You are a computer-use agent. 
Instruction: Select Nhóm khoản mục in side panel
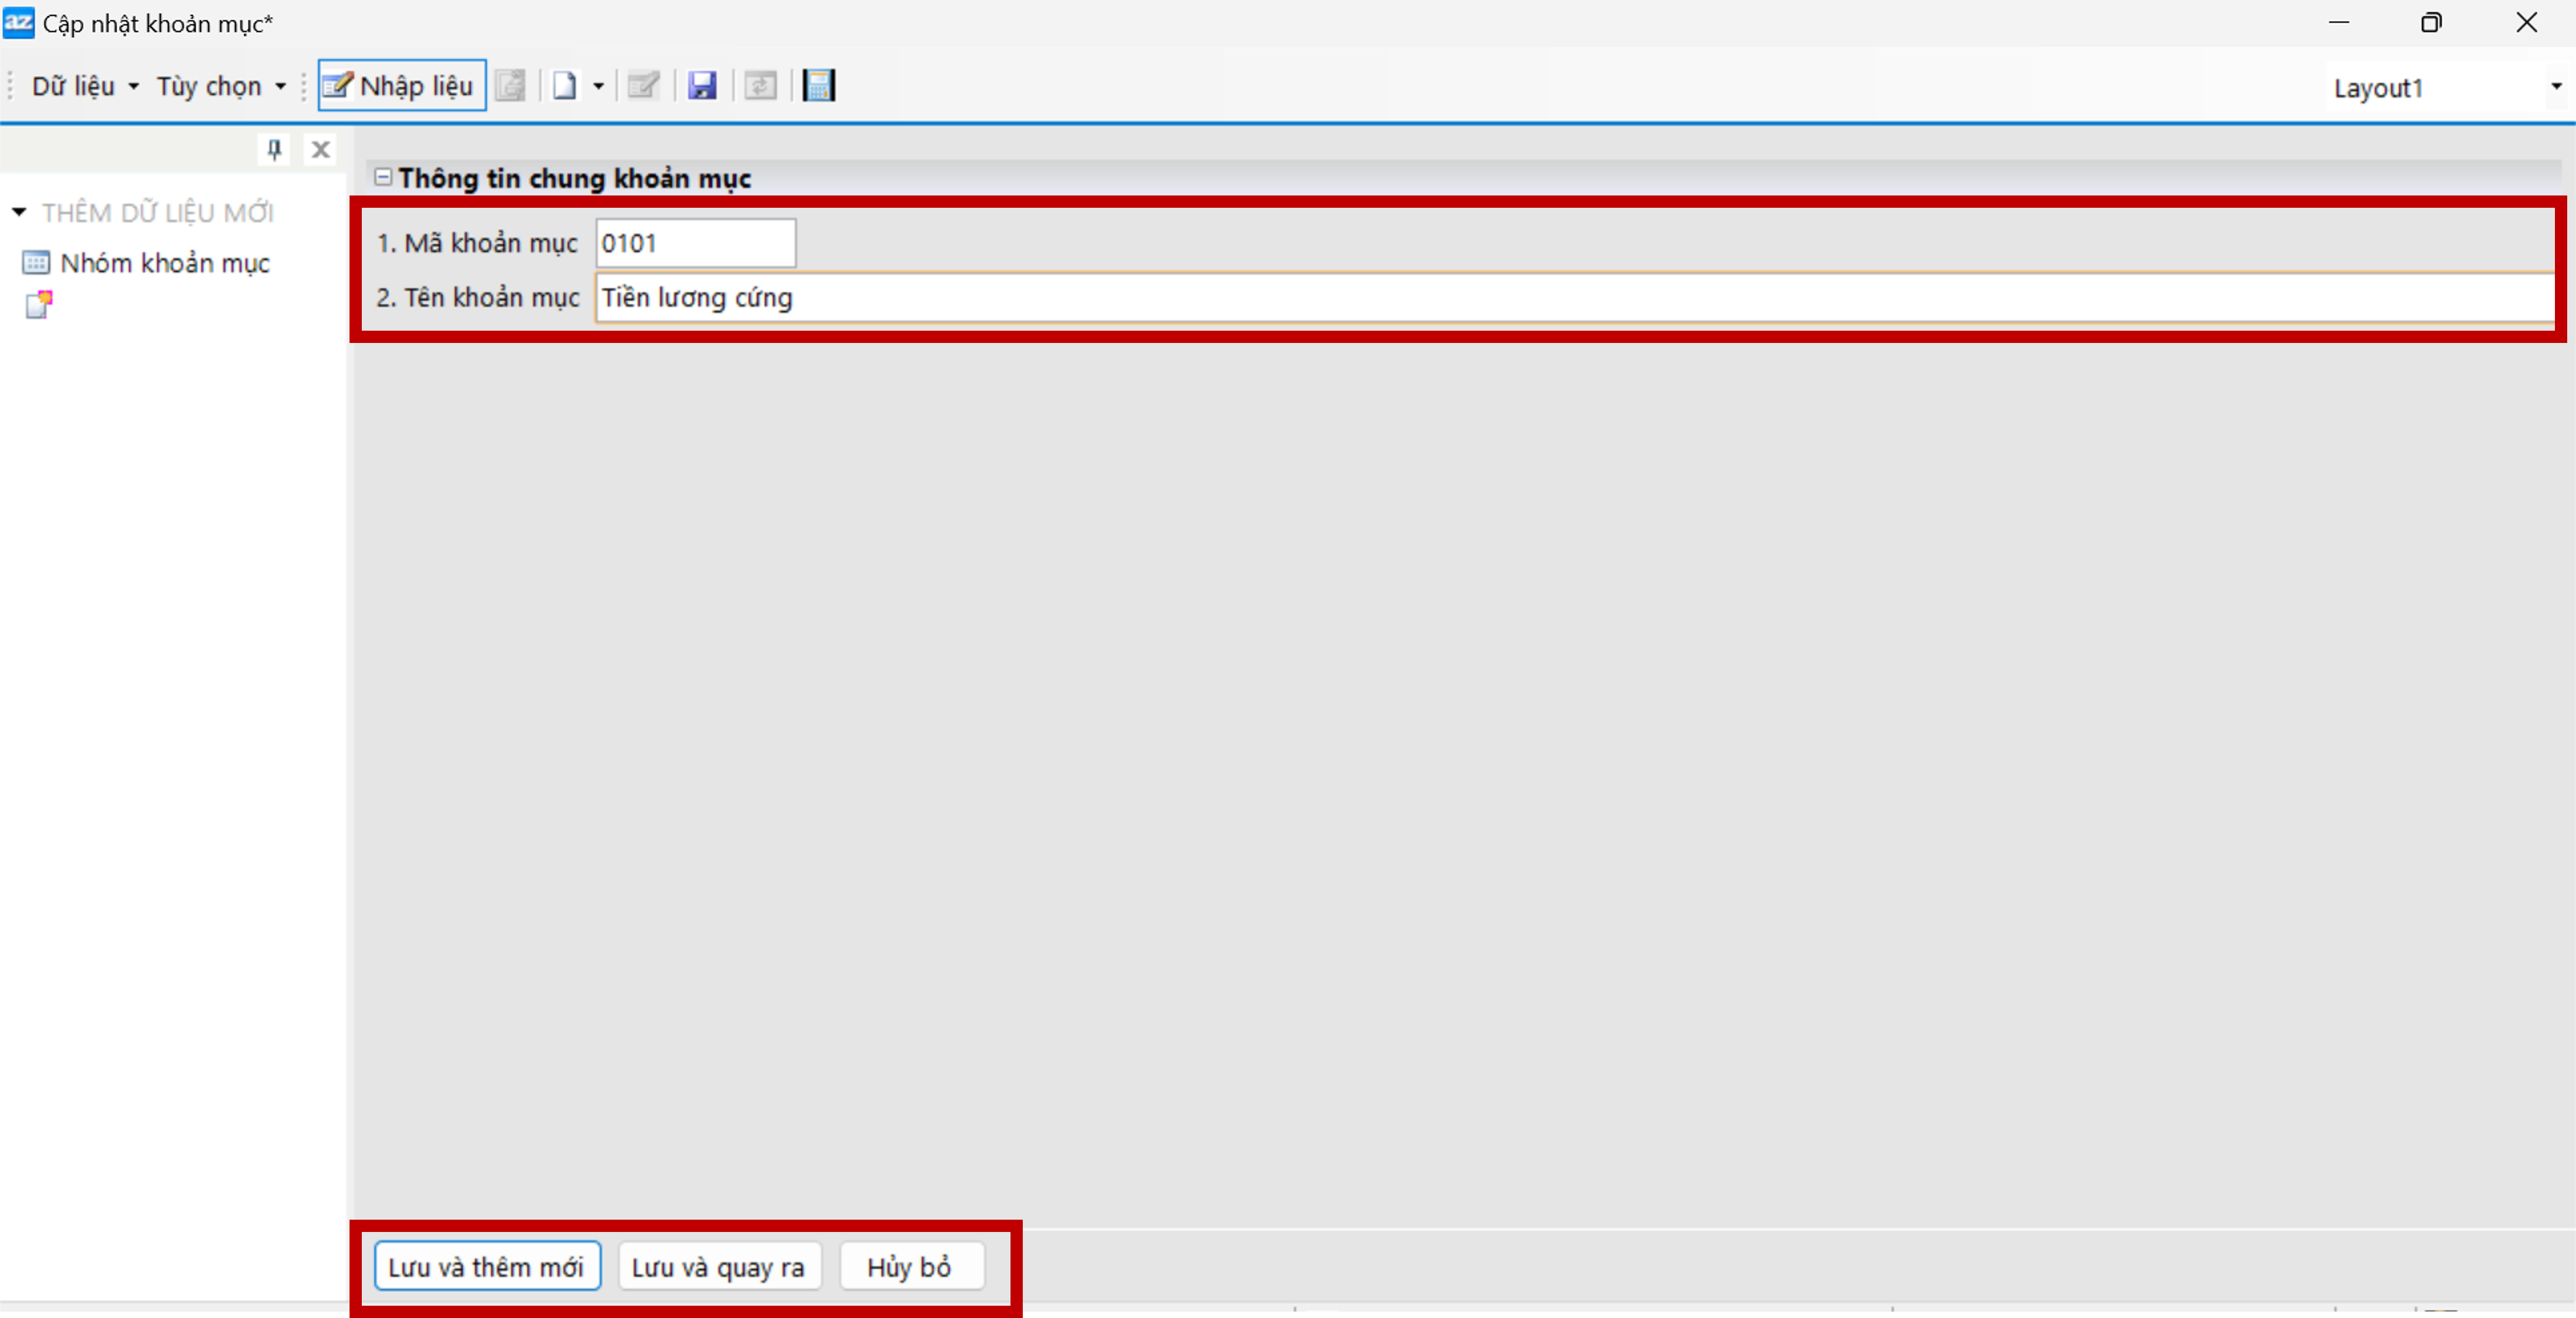(x=164, y=263)
